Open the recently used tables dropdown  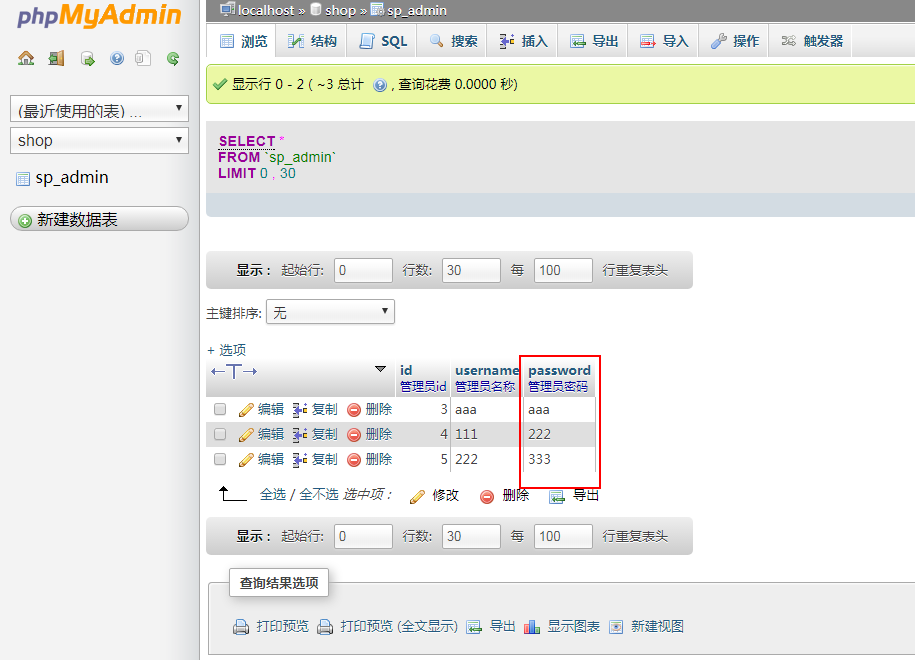(x=99, y=109)
